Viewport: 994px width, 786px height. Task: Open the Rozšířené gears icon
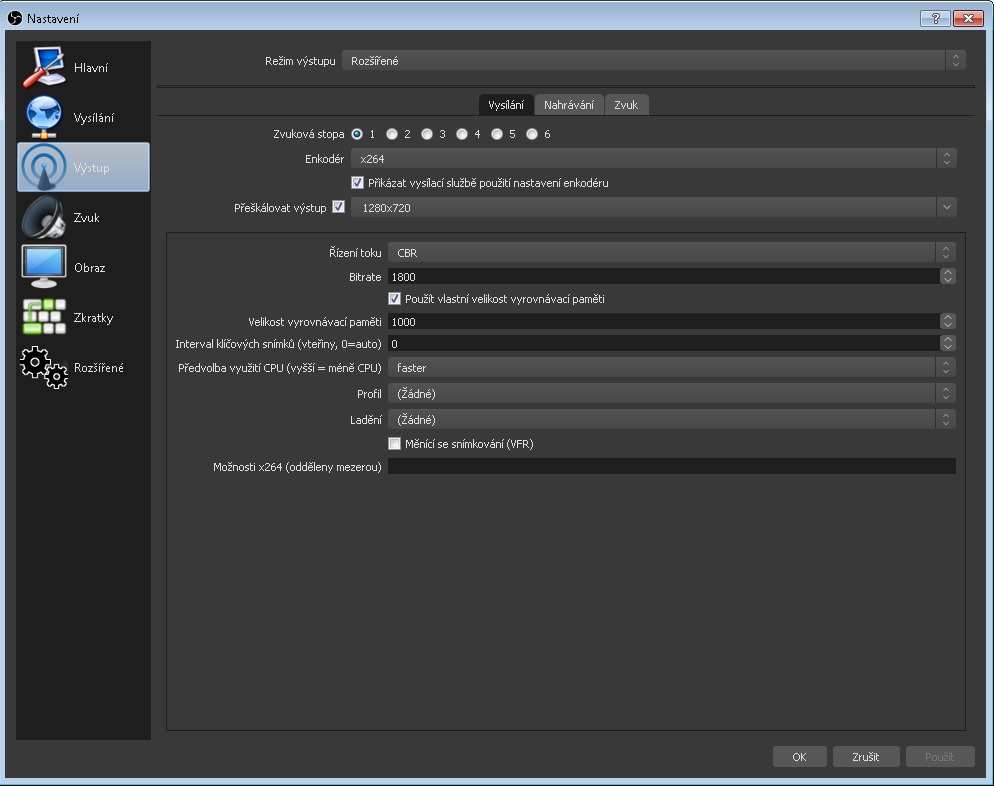coord(44,367)
